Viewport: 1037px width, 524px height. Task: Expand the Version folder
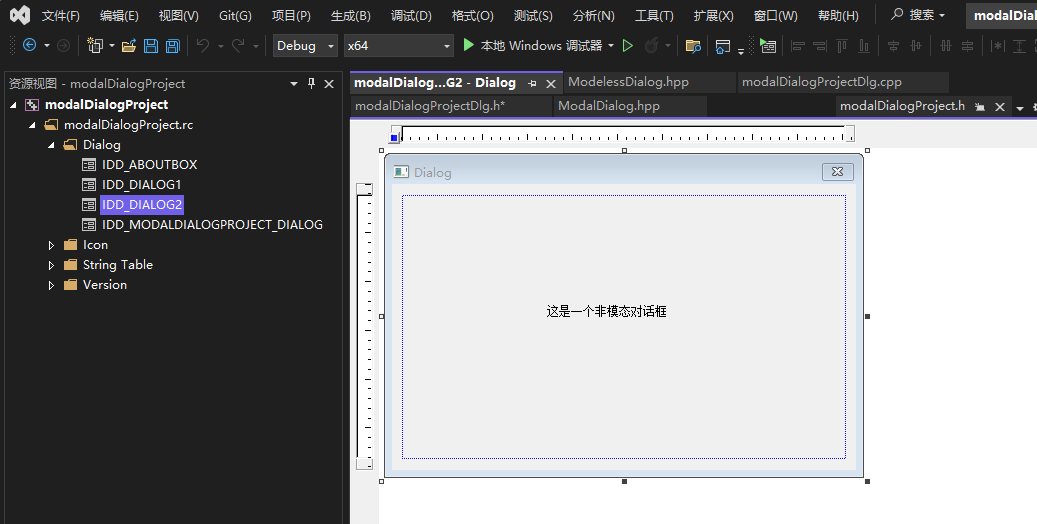[x=51, y=285]
